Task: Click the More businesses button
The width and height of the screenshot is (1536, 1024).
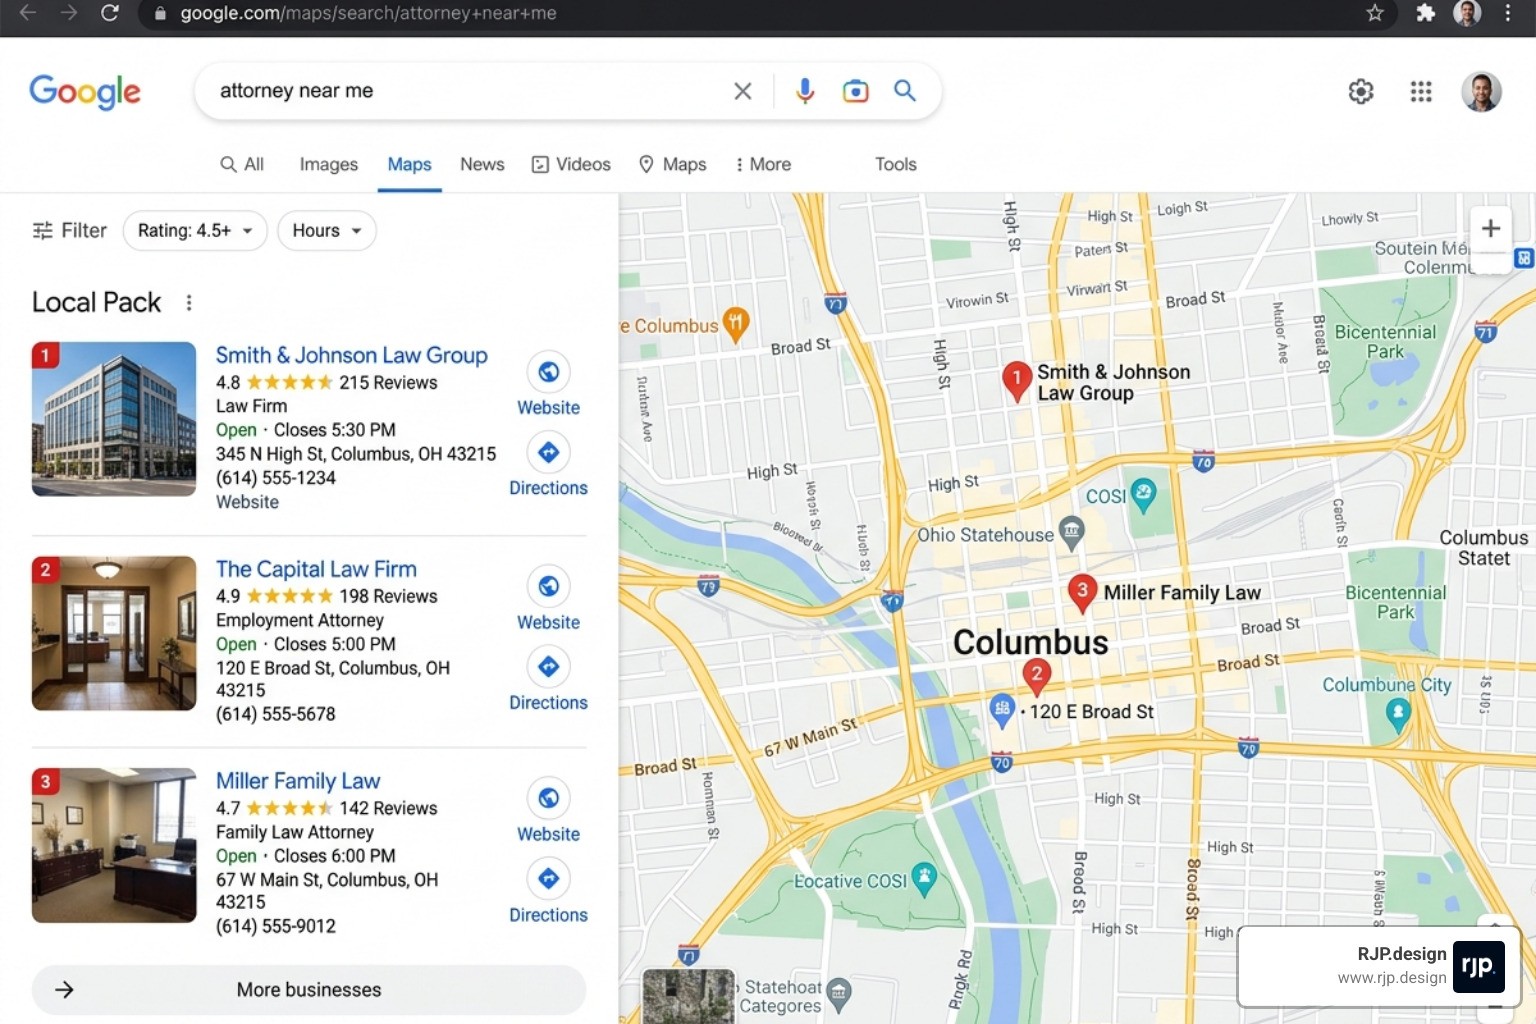Action: 309,990
